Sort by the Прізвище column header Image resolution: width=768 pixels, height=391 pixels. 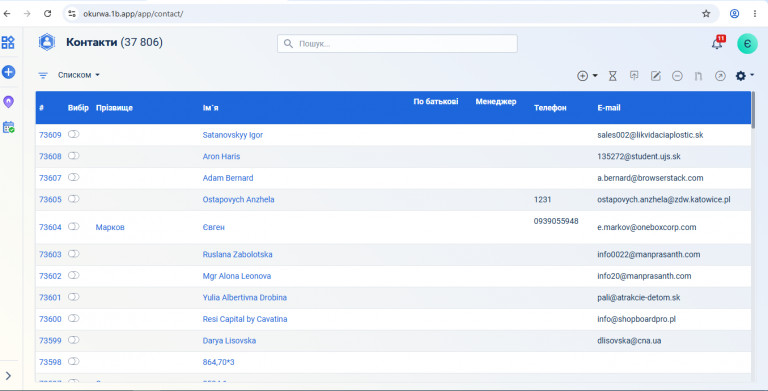114,108
